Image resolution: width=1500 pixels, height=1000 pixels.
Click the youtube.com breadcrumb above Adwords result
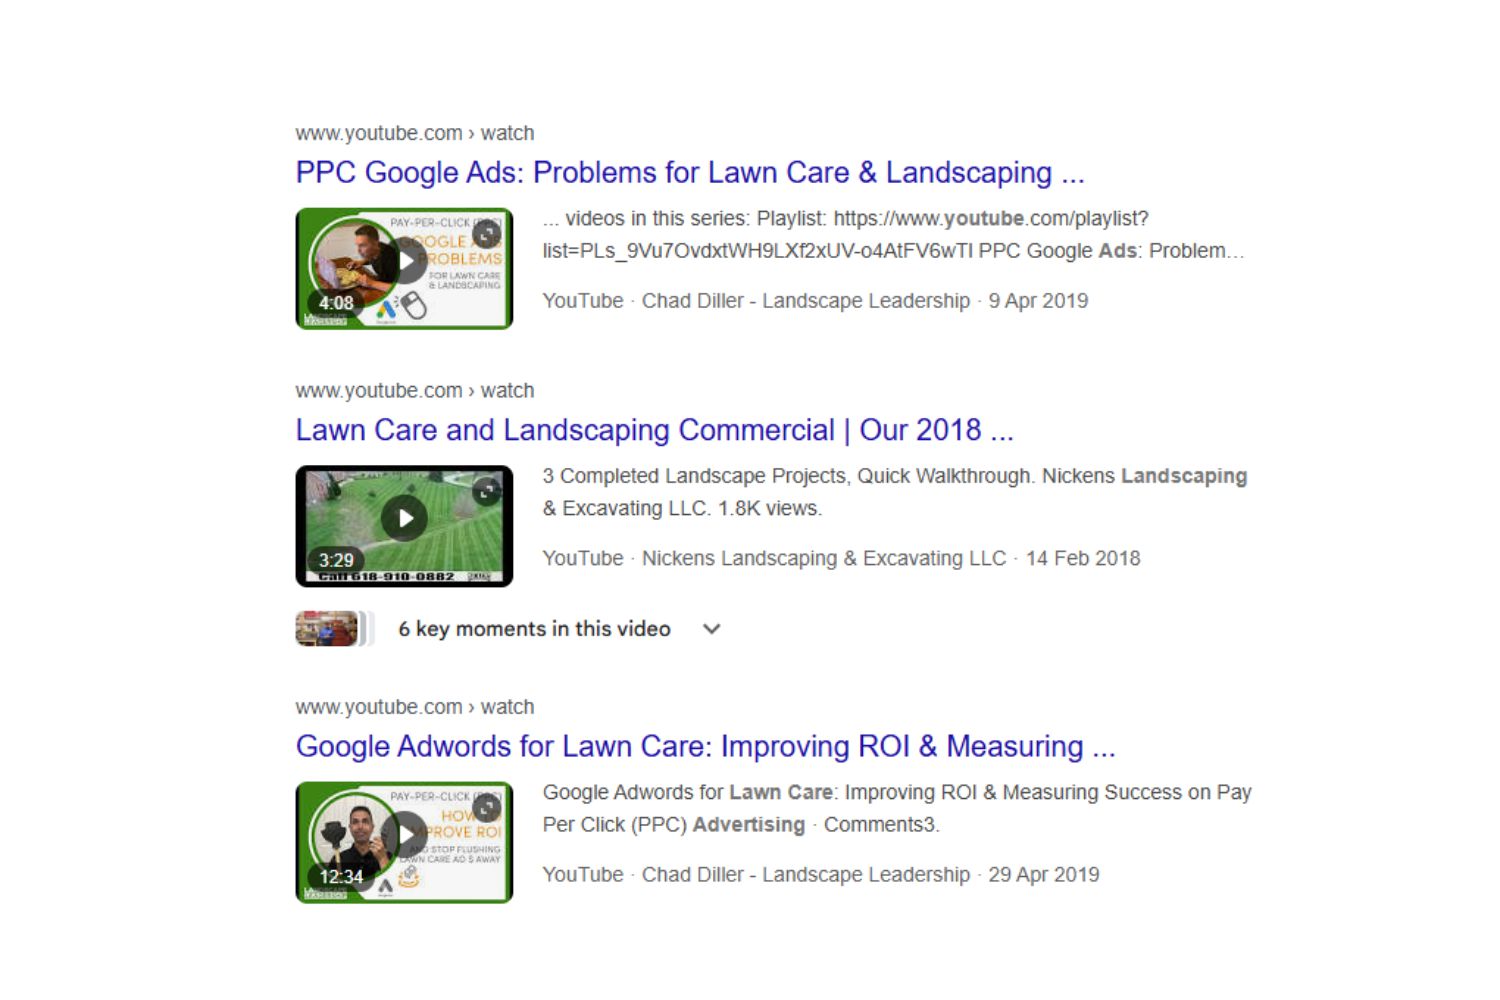(415, 706)
